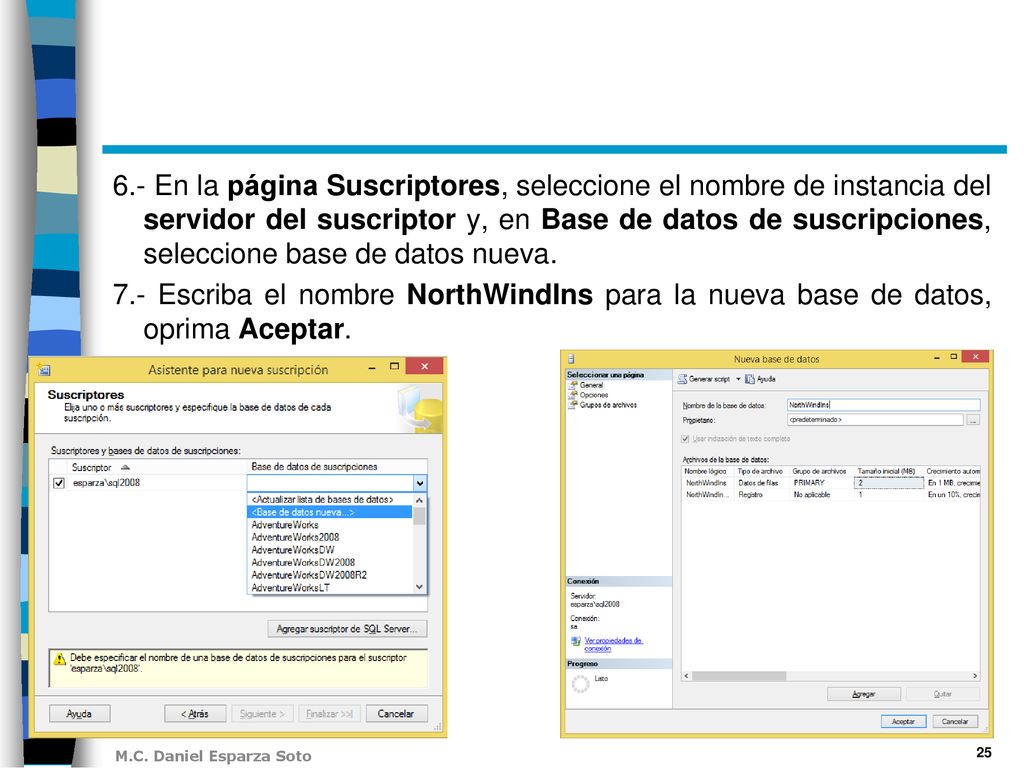
Task: Click the Generar script icon
Action: click(x=682, y=379)
